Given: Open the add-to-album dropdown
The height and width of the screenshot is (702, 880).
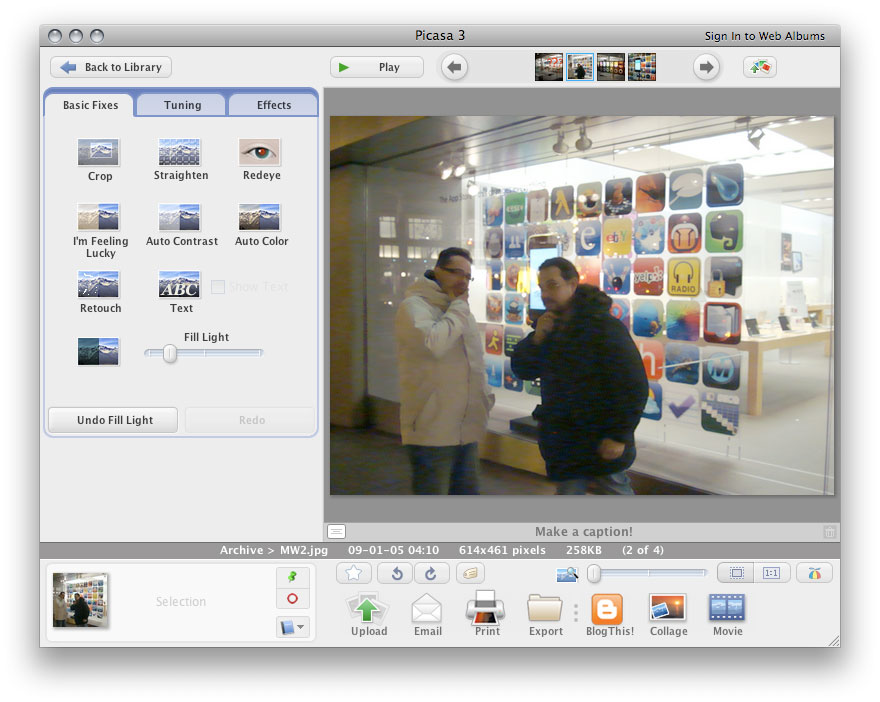Looking at the screenshot, I should [x=292, y=627].
